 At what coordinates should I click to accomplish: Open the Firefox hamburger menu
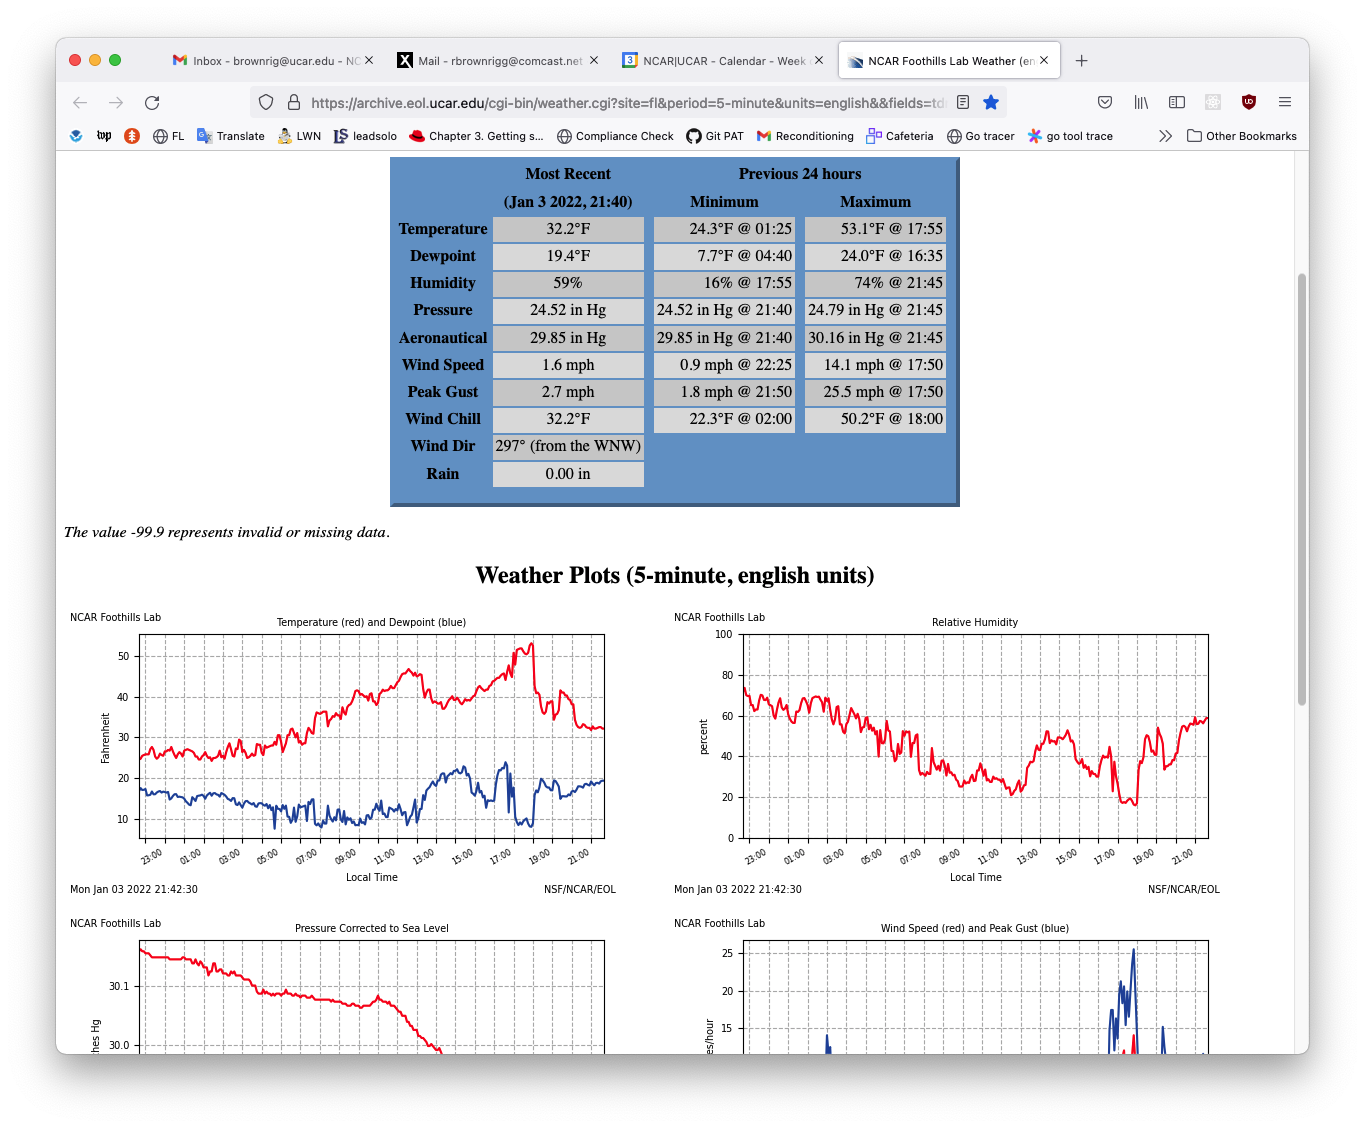coord(1285,102)
